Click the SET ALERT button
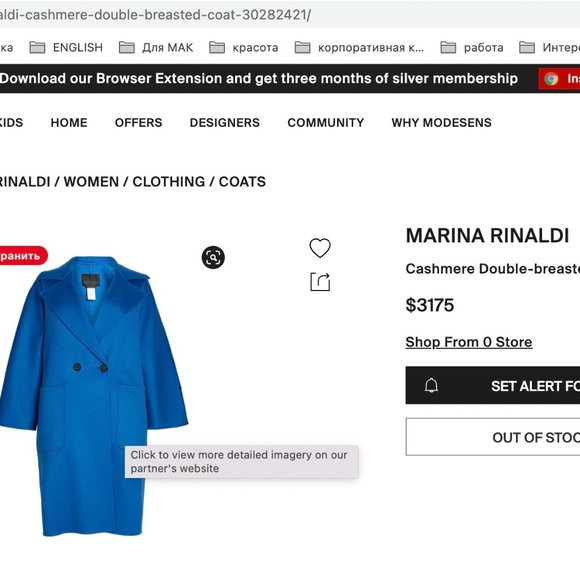Image resolution: width=580 pixels, height=580 pixels. [x=493, y=385]
